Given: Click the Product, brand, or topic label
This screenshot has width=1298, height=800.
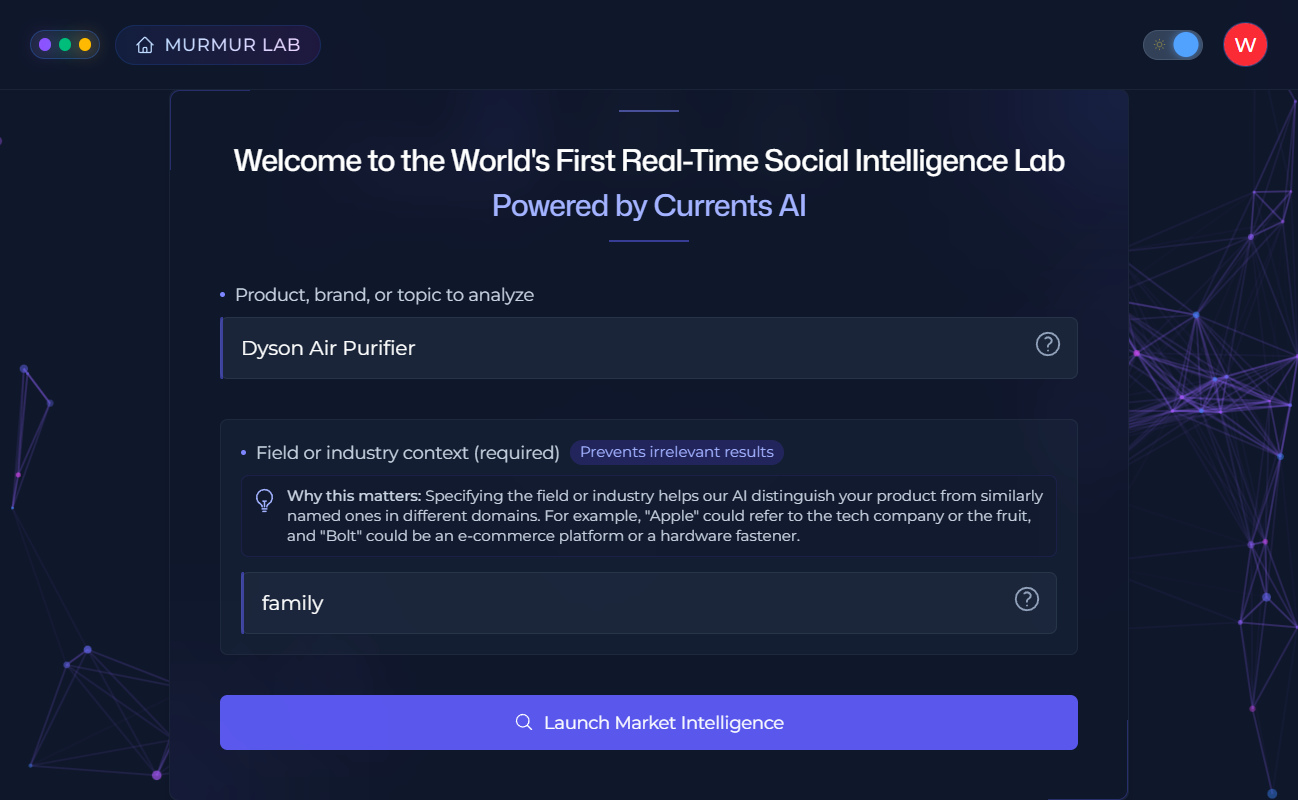Looking at the screenshot, I should click(384, 295).
